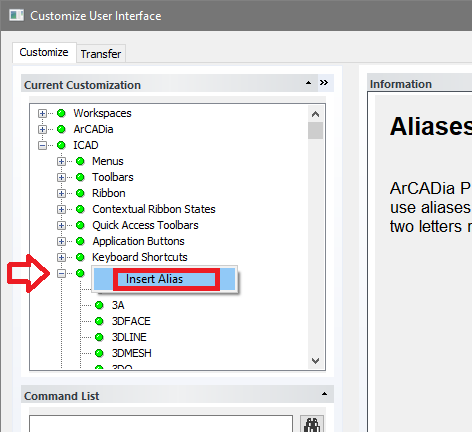Select the 3A alias entry
Screen dimensions: 472x432
tap(118, 305)
